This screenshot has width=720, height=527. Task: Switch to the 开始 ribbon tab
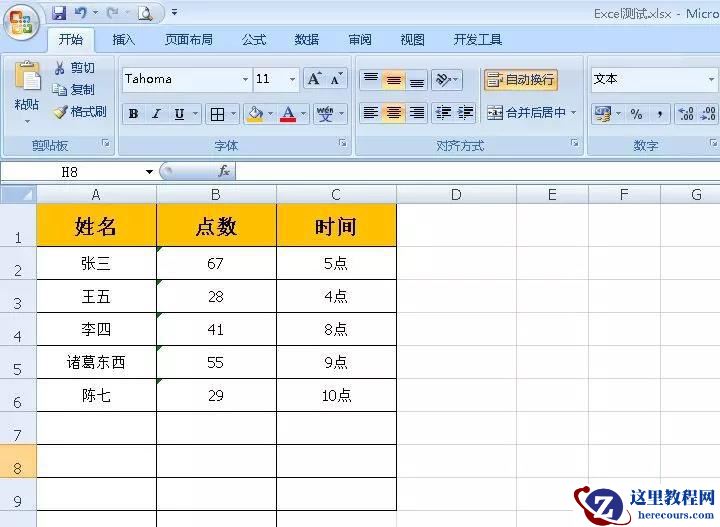pos(71,40)
